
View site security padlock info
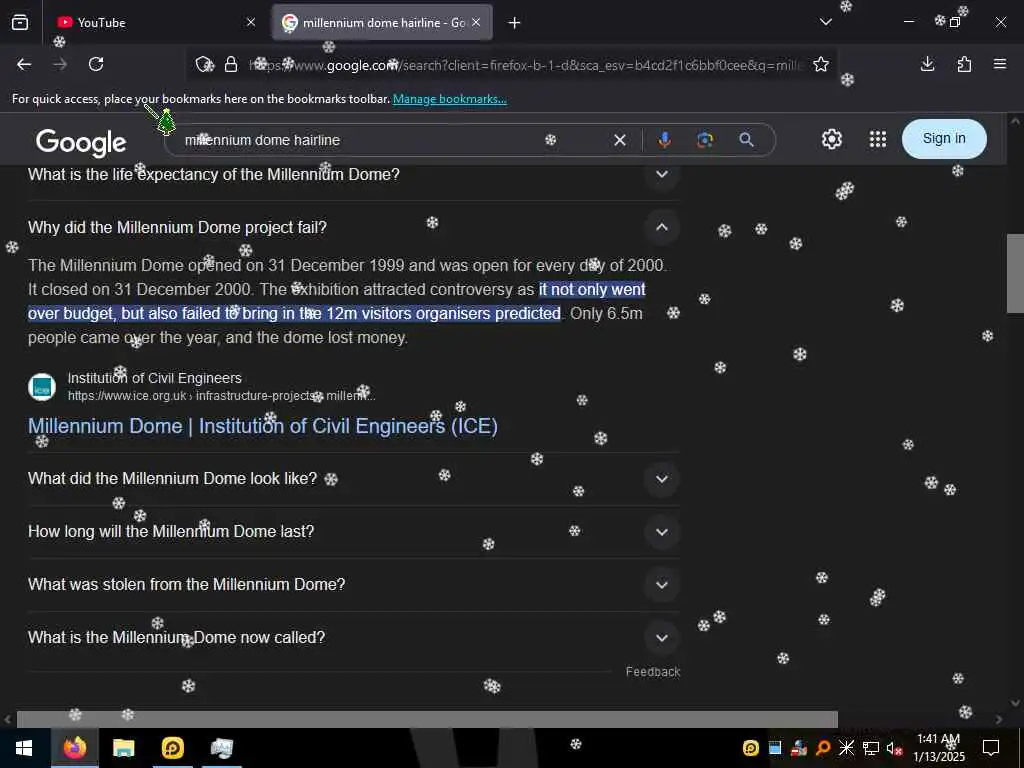231,64
